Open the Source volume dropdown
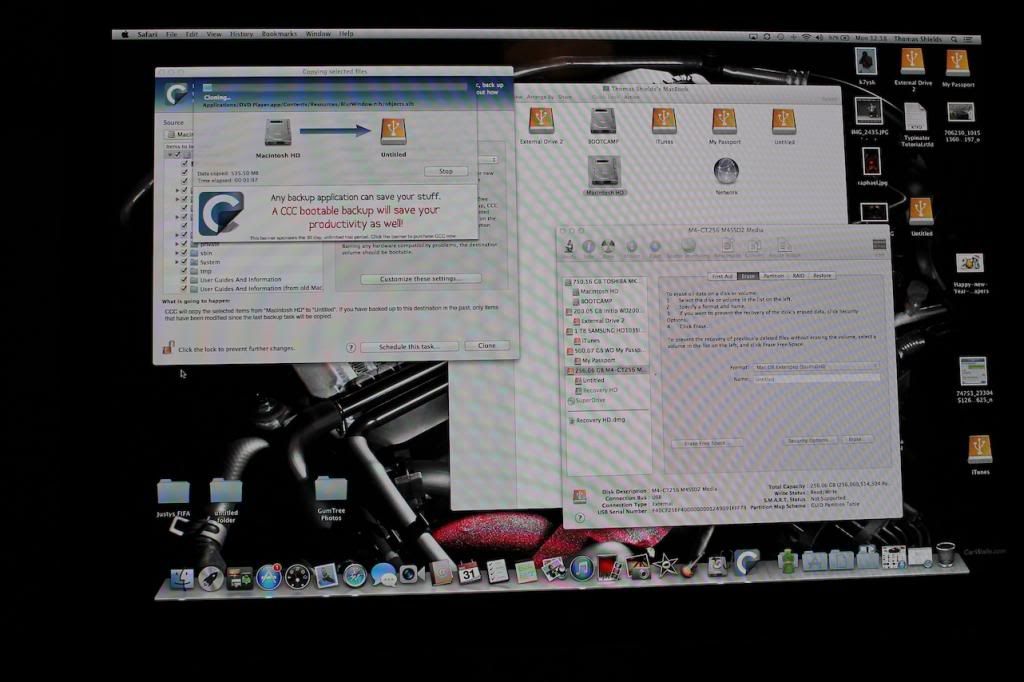 click(x=180, y=135)
